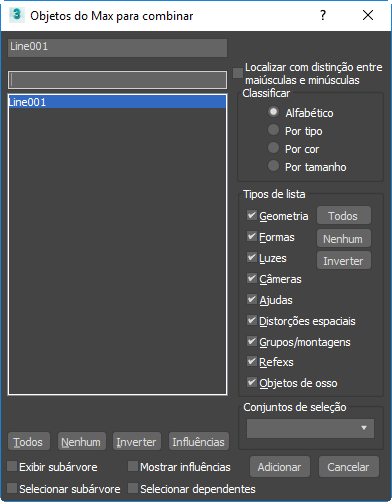
Task: Enable case-sensitive search checkbox
Action: coord(238,73)
